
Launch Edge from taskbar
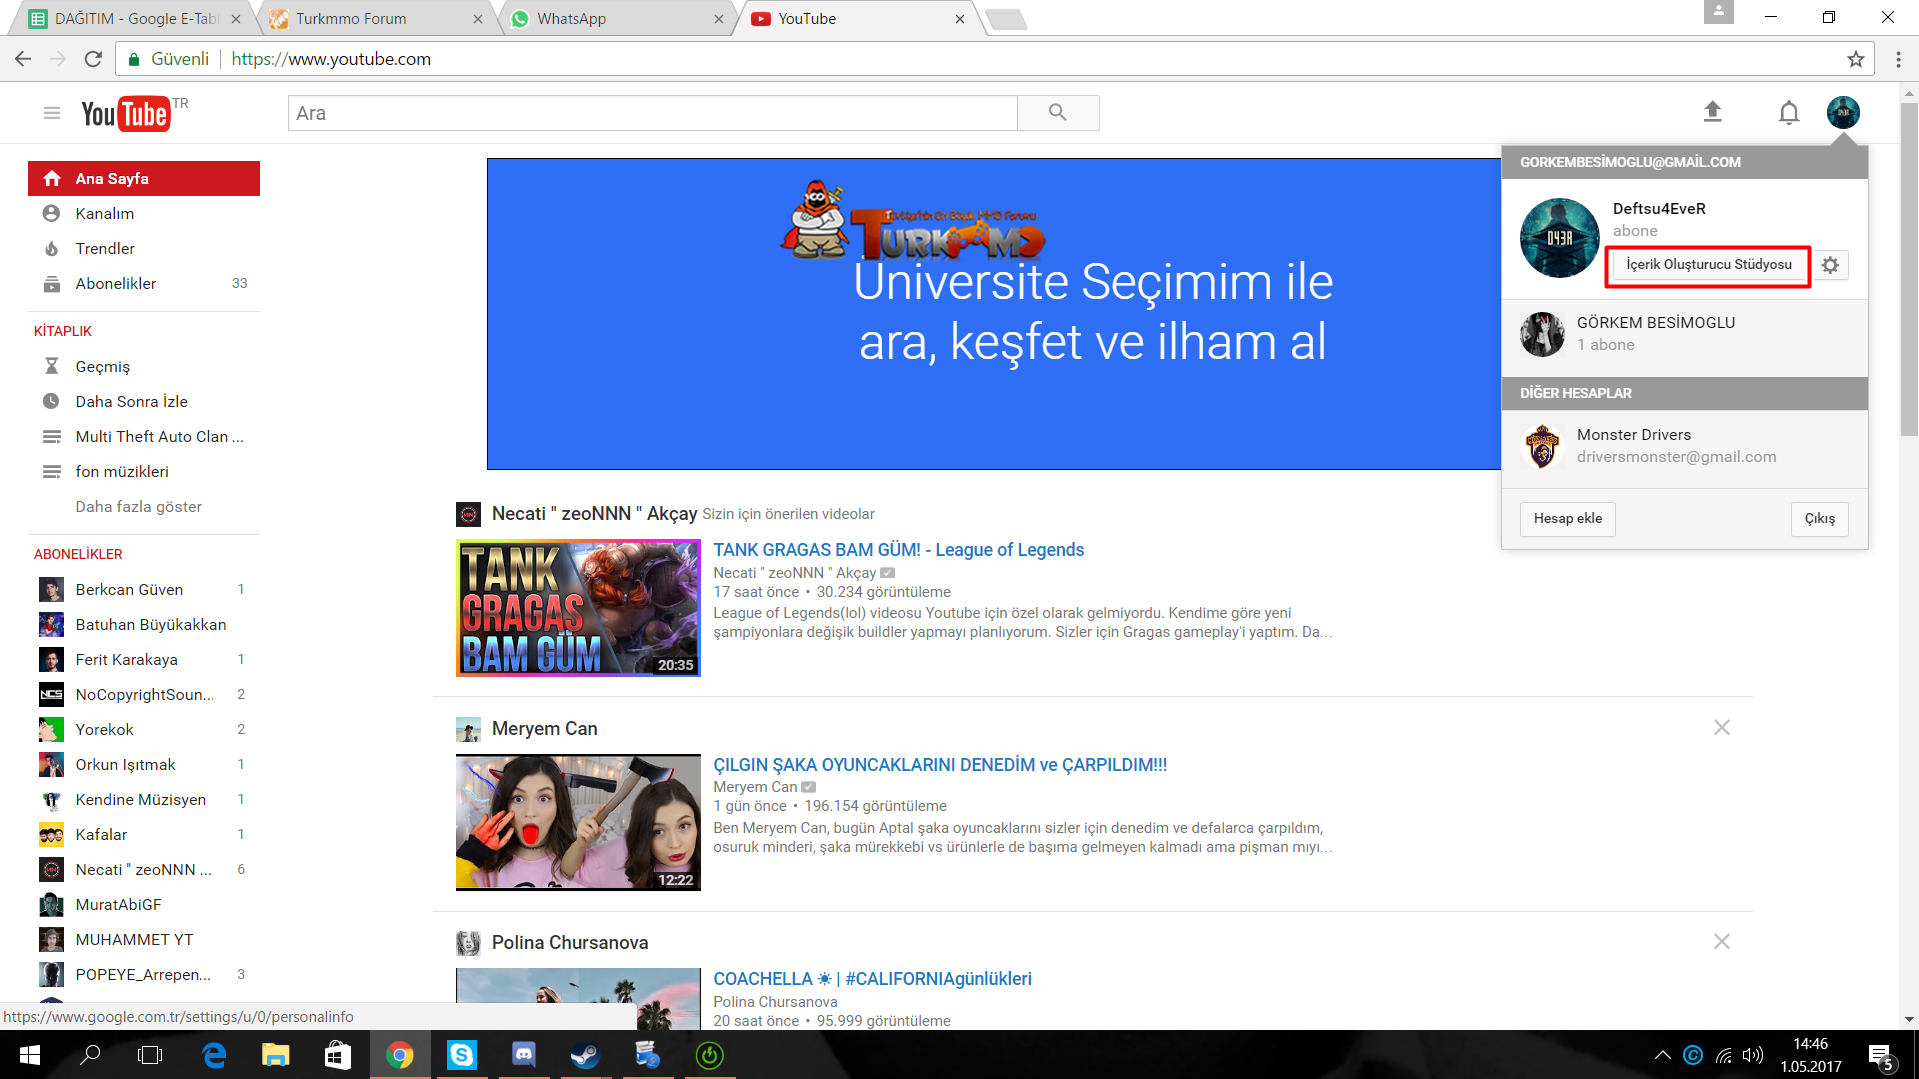point(214,1055)
